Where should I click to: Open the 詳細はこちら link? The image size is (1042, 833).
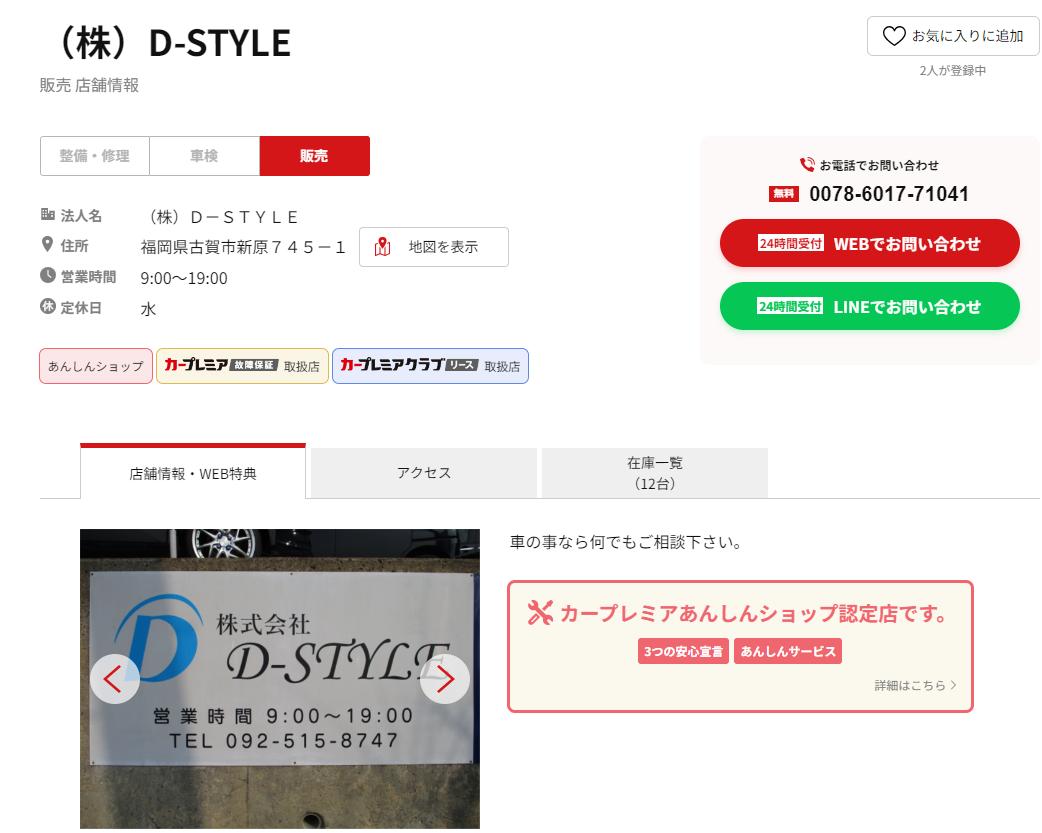pos(915,685)
